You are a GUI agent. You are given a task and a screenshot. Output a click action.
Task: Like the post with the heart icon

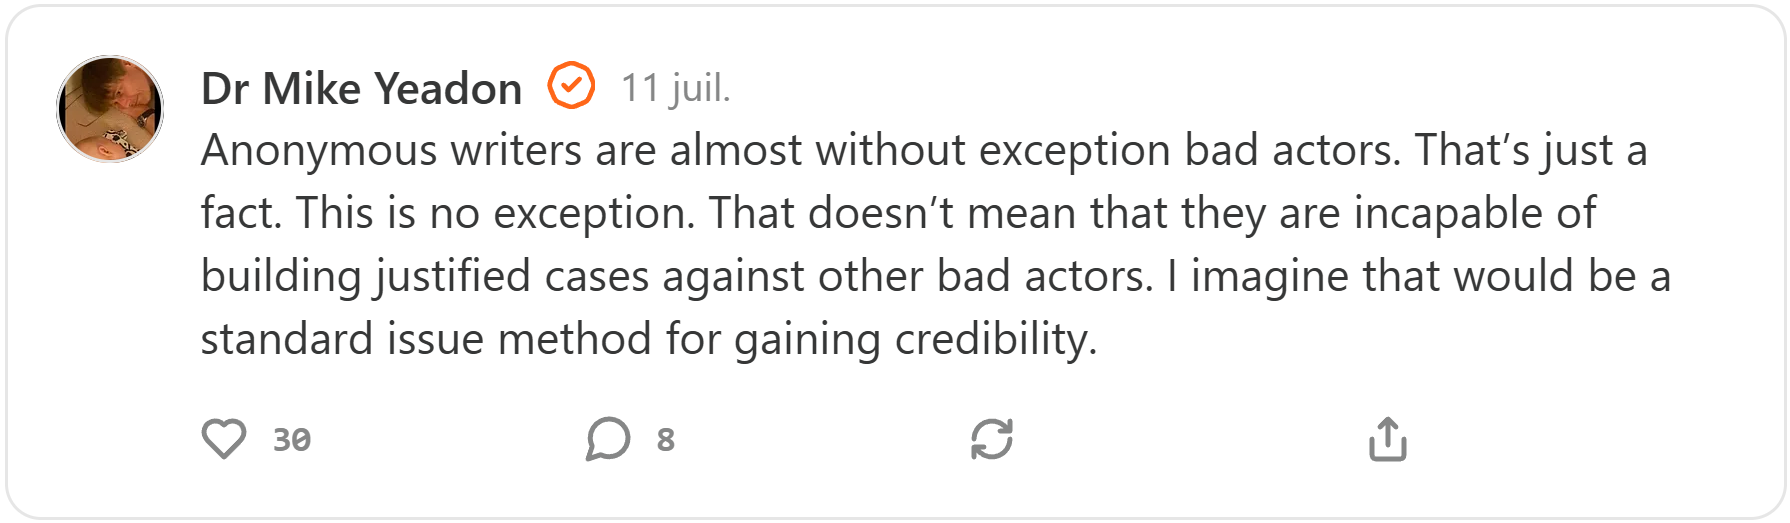(x=224, y=439)
